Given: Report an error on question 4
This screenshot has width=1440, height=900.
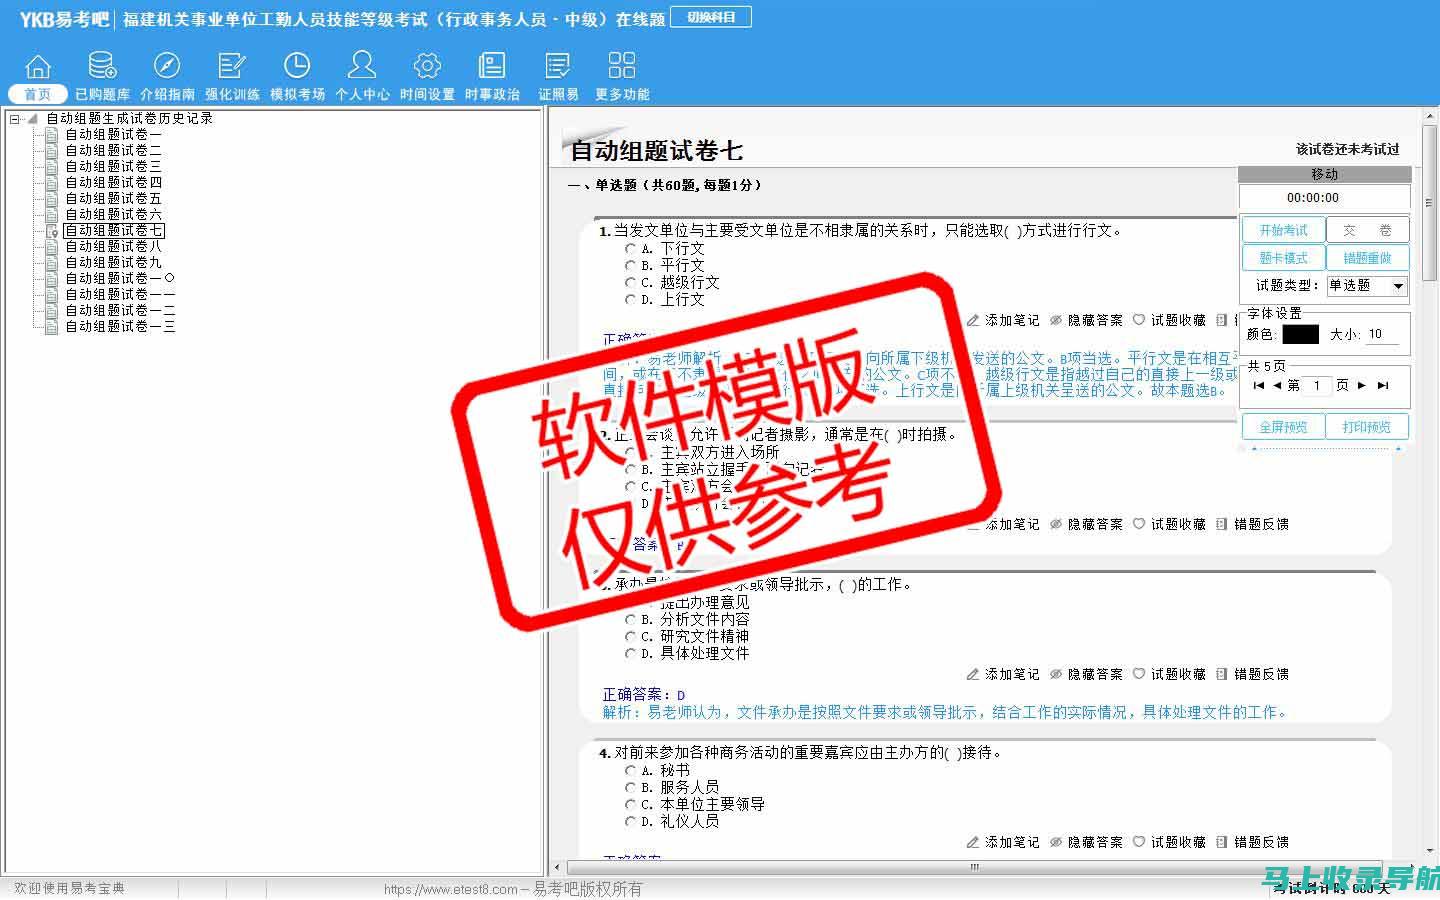Looking at the screenshot, I should pyautogui.click(x=1252, y=842).
